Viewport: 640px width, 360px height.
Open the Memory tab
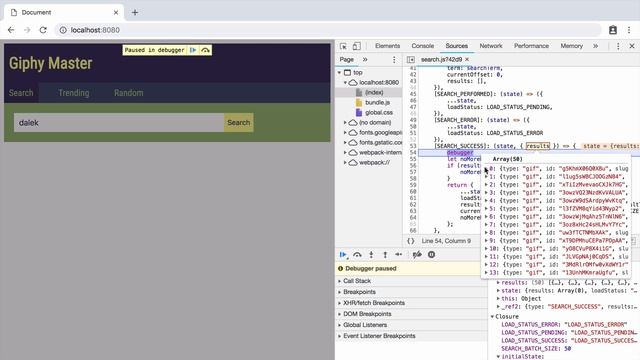tap(571, 46)
